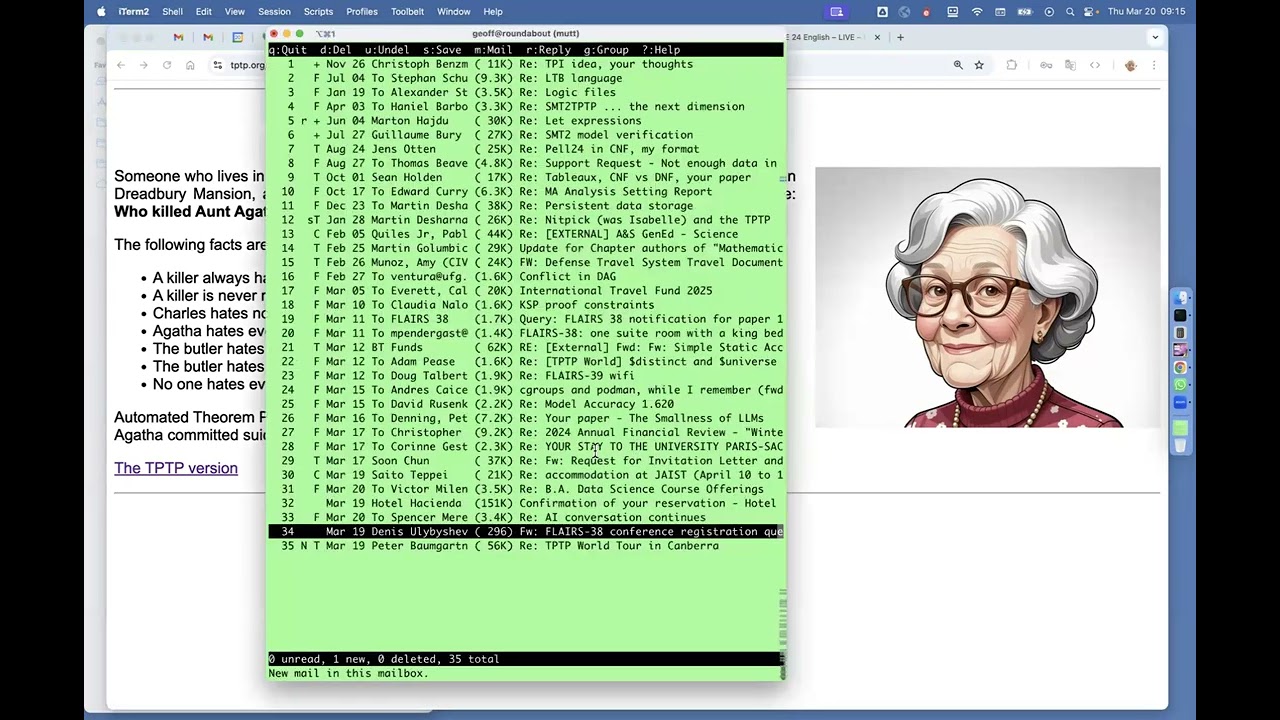Click the Chrome icon in the Dock
Viewport: 1280px width, 720px height.
pos(1181,368)
